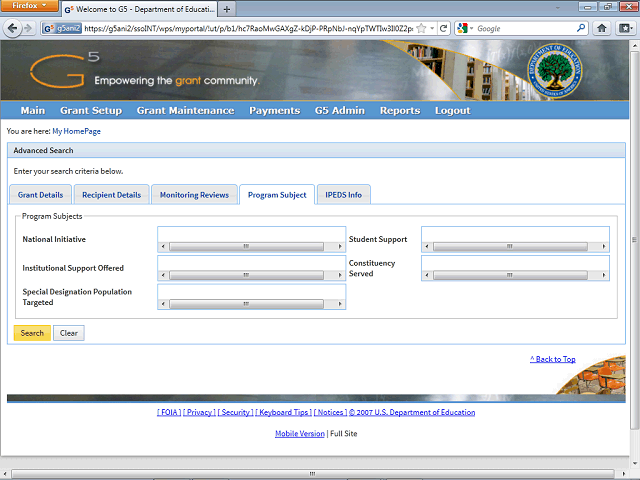Click the G5 logo in banner
Image resolution: width=640 pixels, height=480 pixels.
65,70
